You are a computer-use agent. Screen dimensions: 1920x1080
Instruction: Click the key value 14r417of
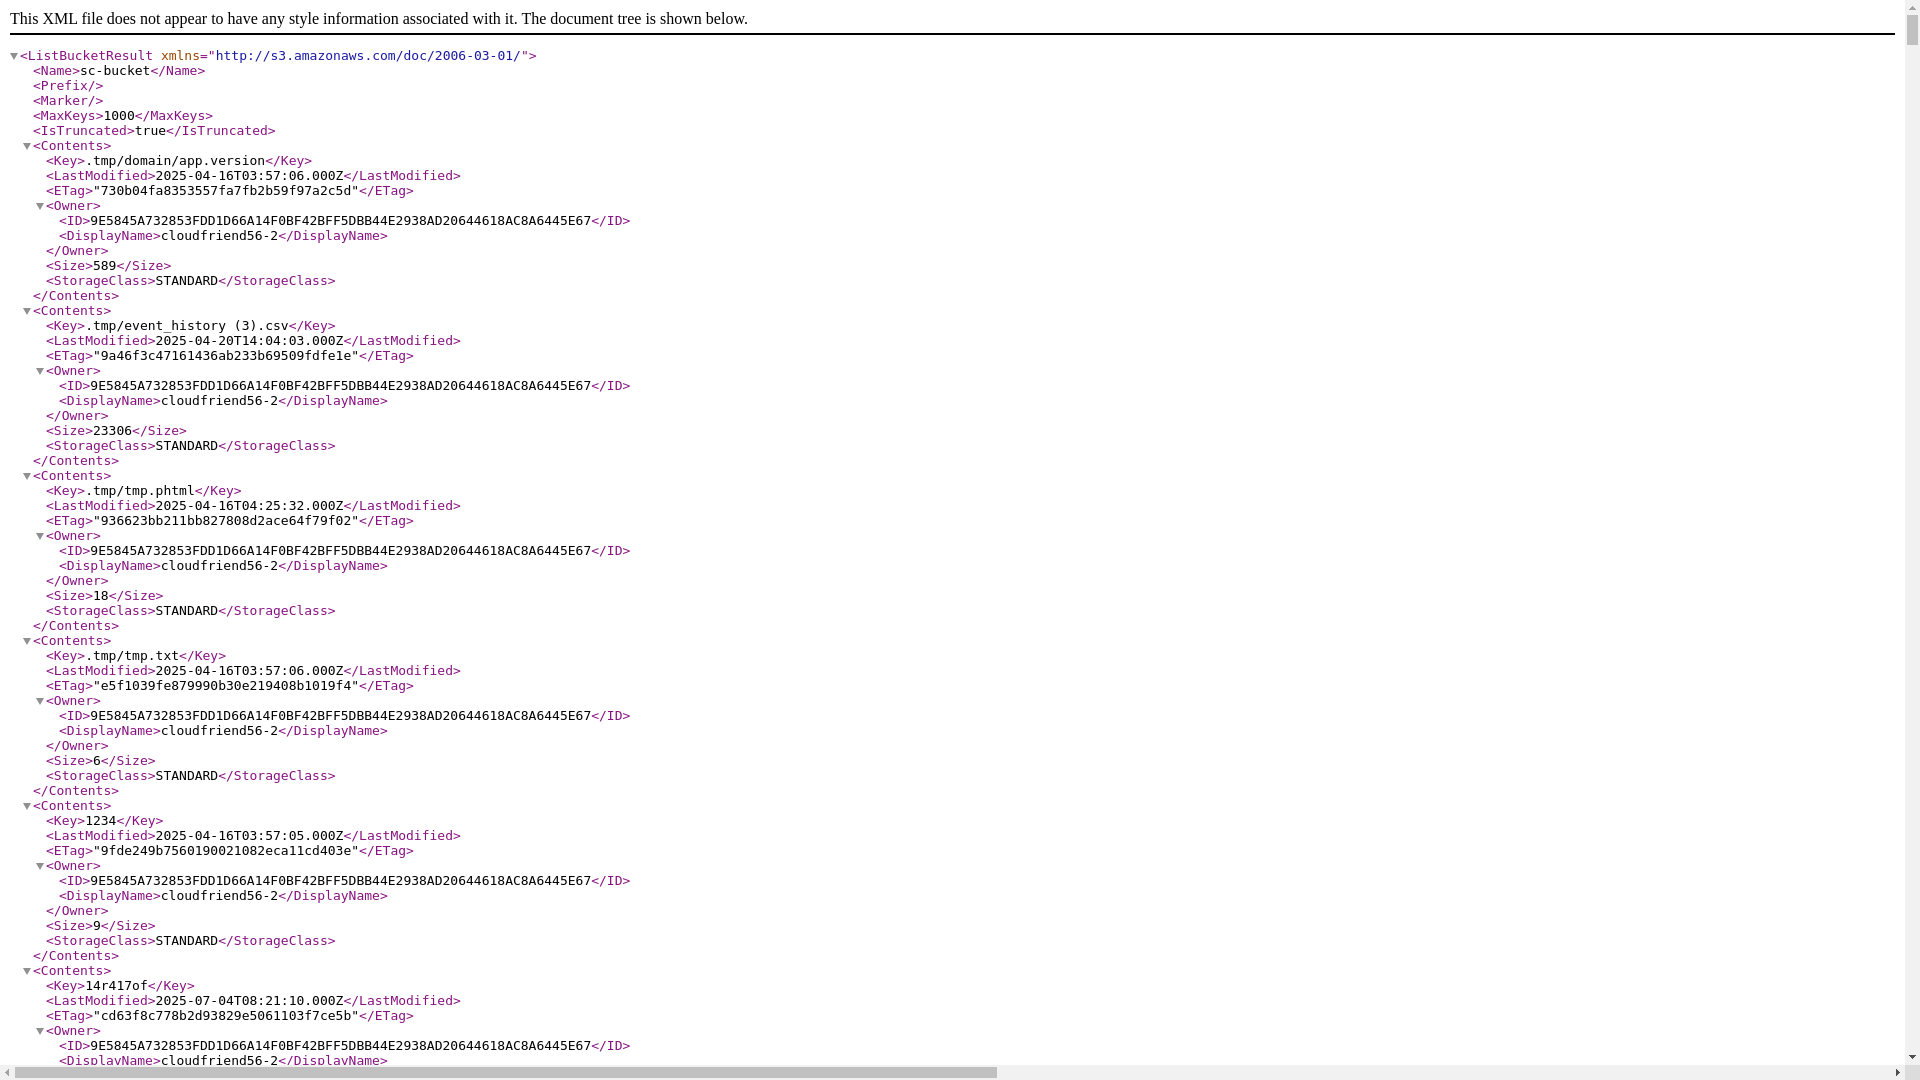[x=116, y=986]
